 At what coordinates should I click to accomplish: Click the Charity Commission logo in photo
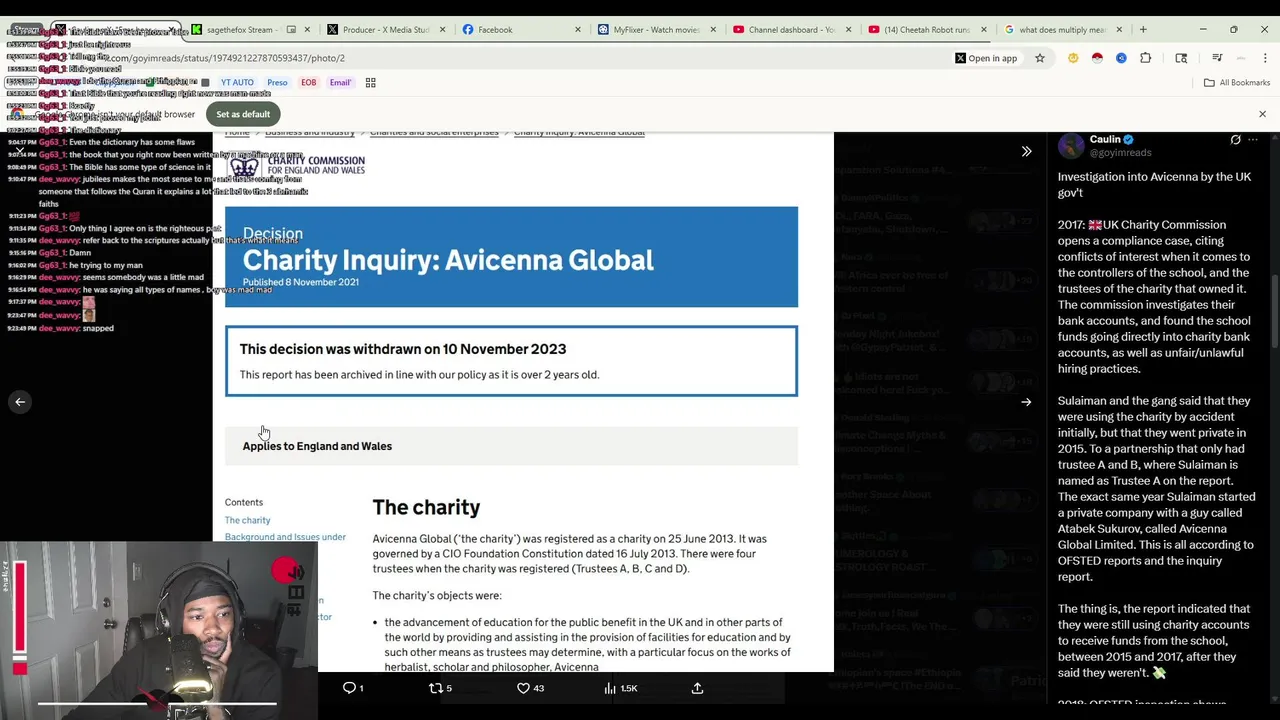pos(297,165)
